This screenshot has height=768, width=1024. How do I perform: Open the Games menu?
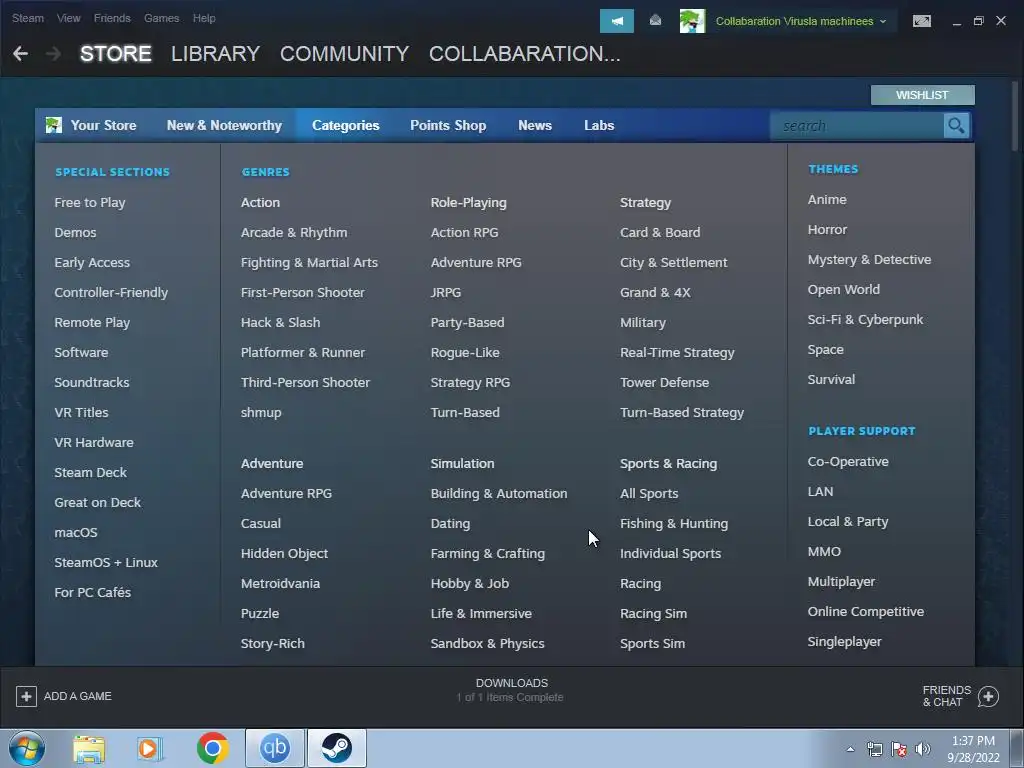click(161, 18)
